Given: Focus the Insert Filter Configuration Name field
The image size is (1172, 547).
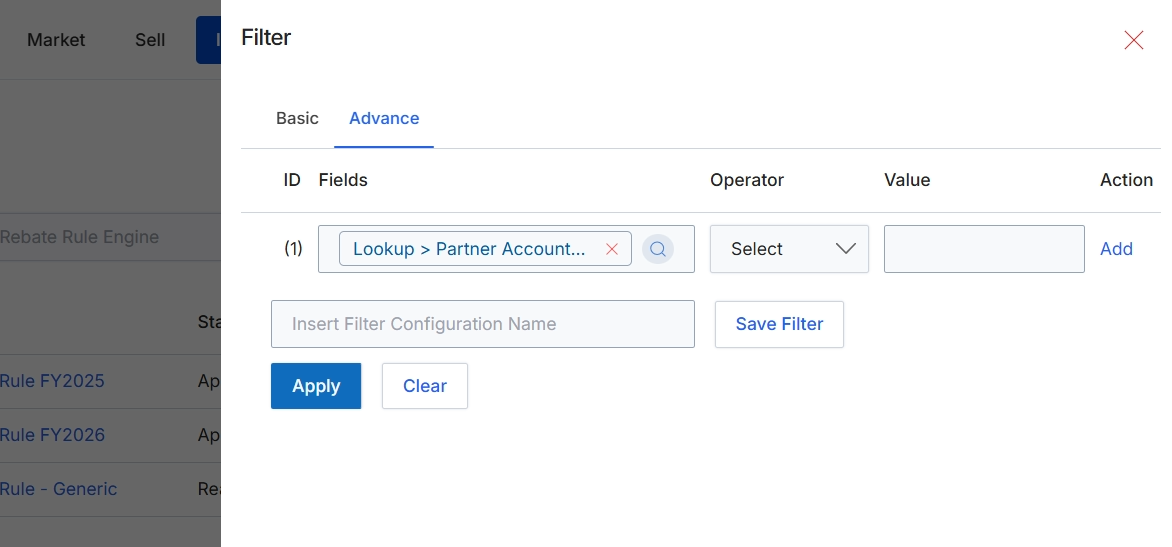Looking at the screenshot, I should pos(483,324).
